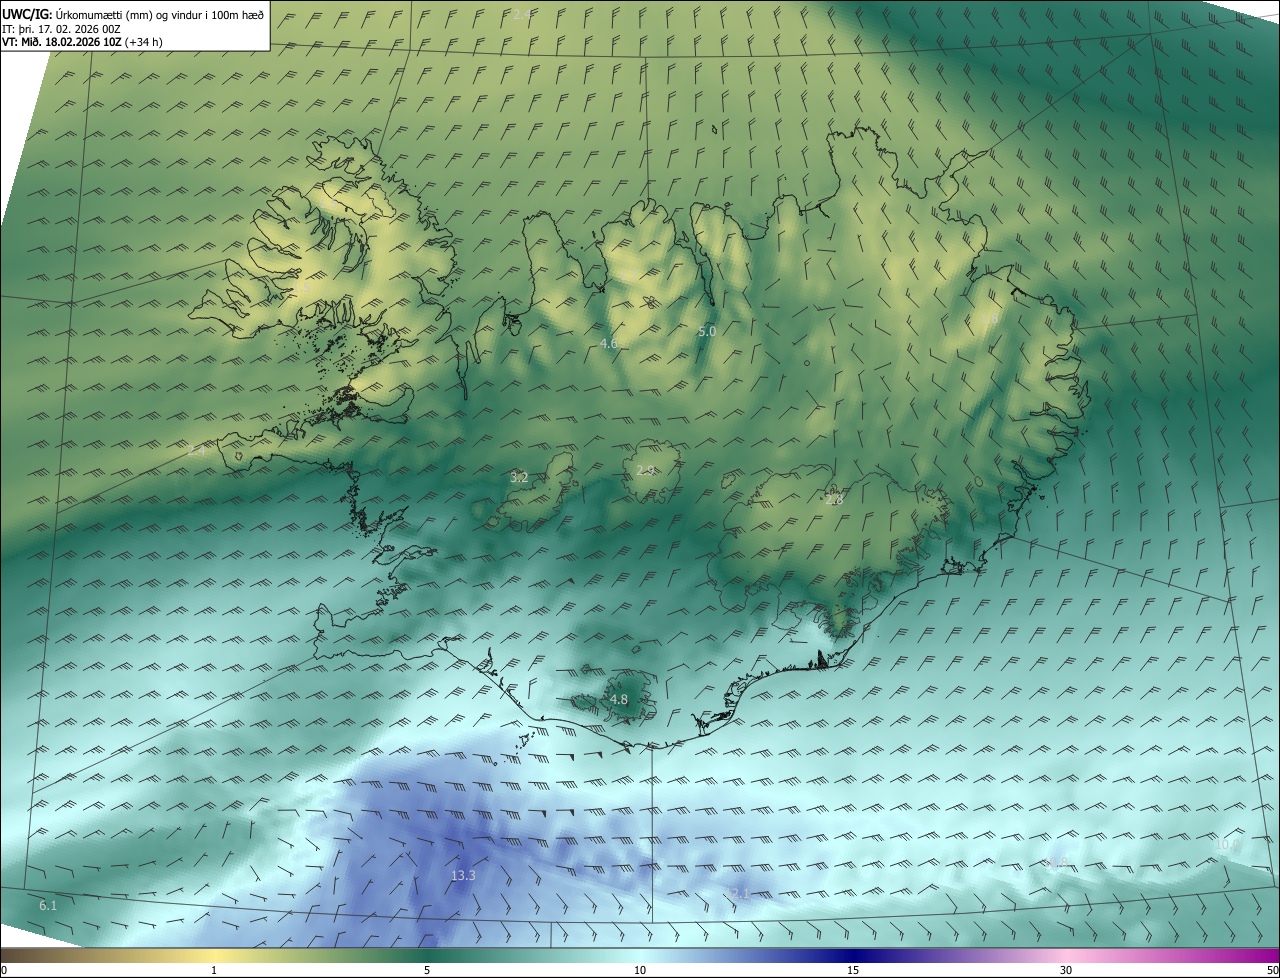Image resolution: width=1280 pixels, height=978 pixels.
Task: Click the 3.2 value on the map
Action: [519, 478]
